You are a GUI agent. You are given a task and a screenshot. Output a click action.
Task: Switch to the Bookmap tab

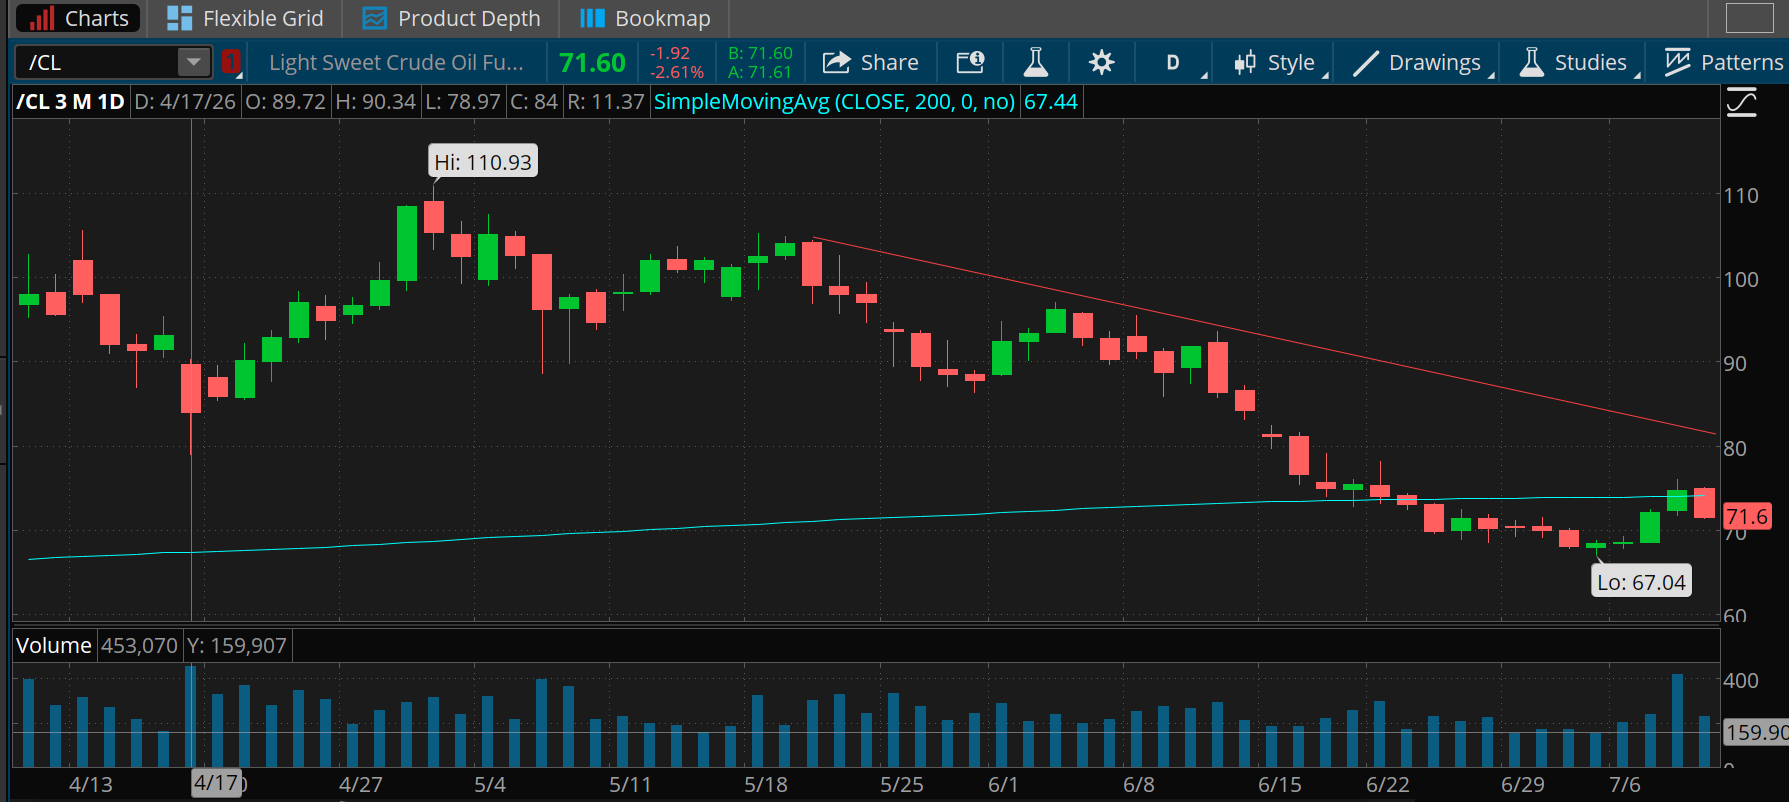tap(645, 18)
